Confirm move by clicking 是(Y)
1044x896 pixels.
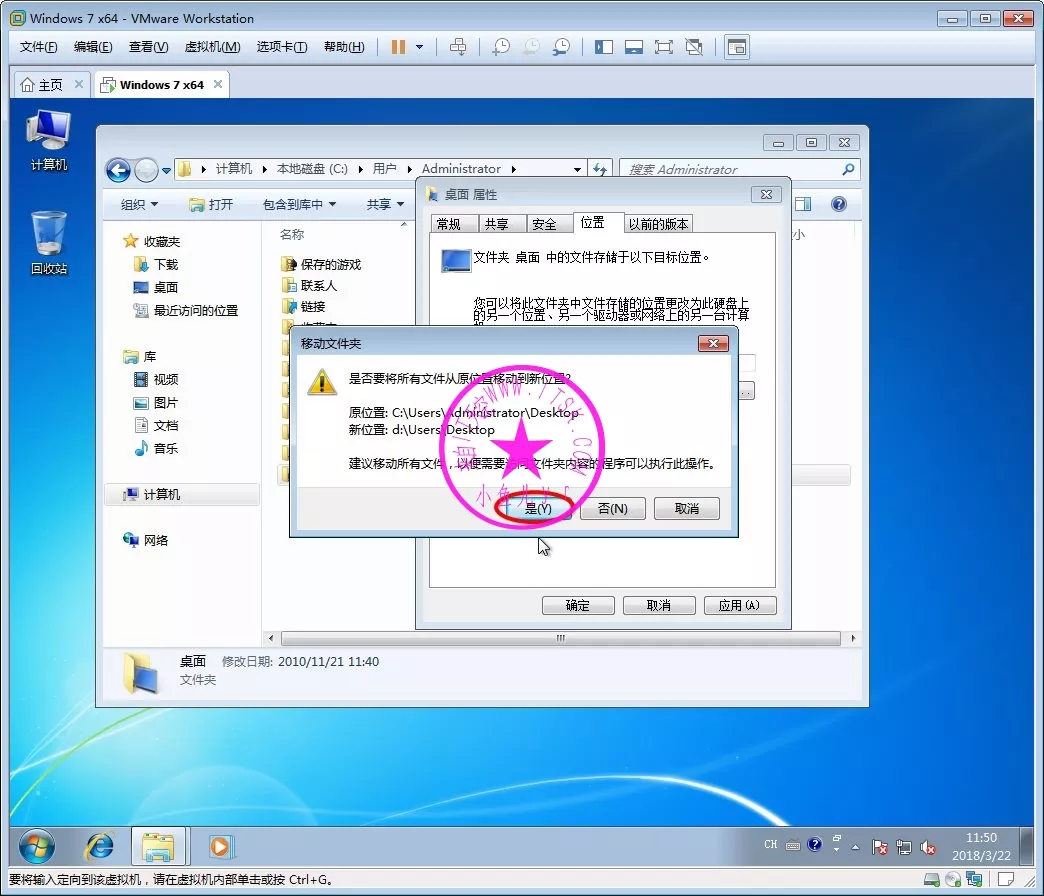click(x=537, y=508)
